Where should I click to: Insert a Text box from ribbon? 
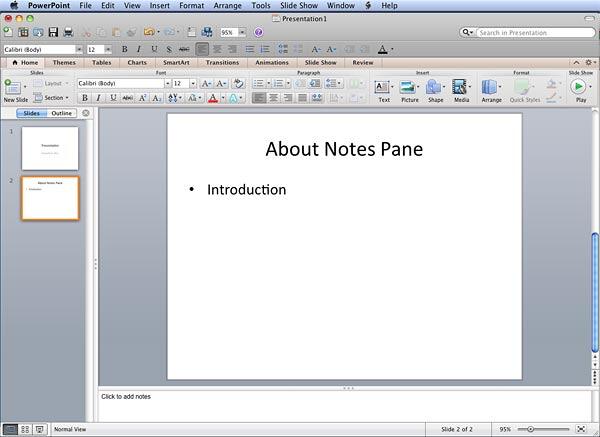click(383, 88)
